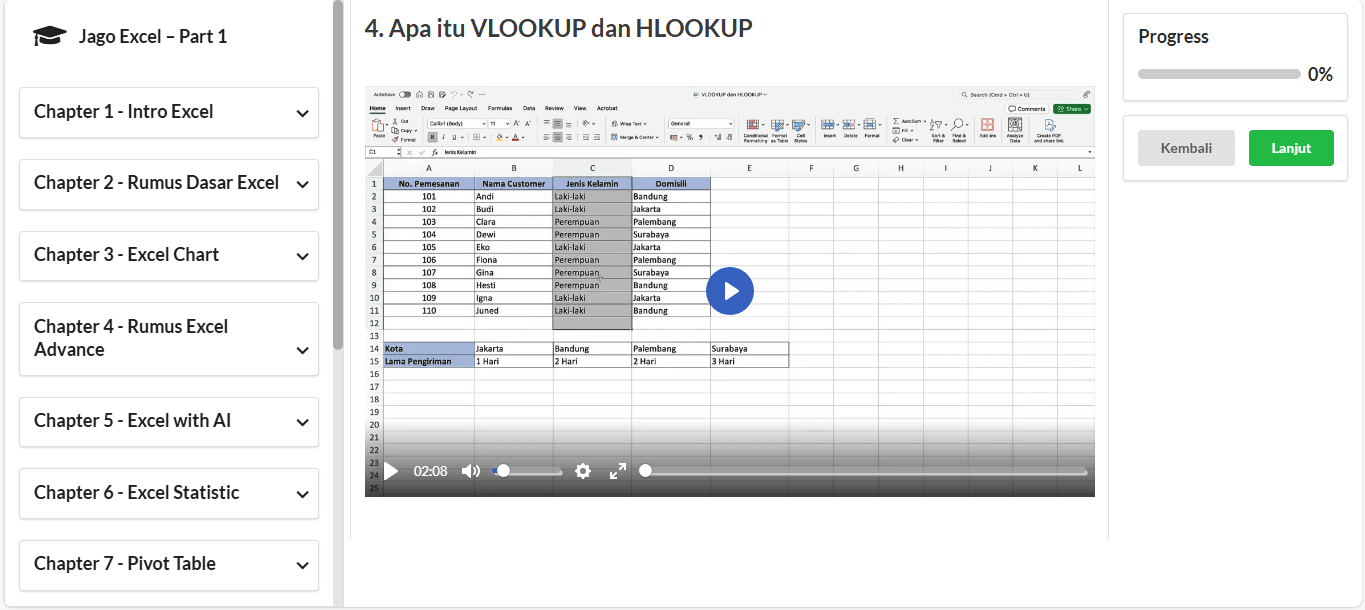Click the large blue play button on video
Screen dimensions: 1365x610
pyautogui.click(x=730, y=291)
